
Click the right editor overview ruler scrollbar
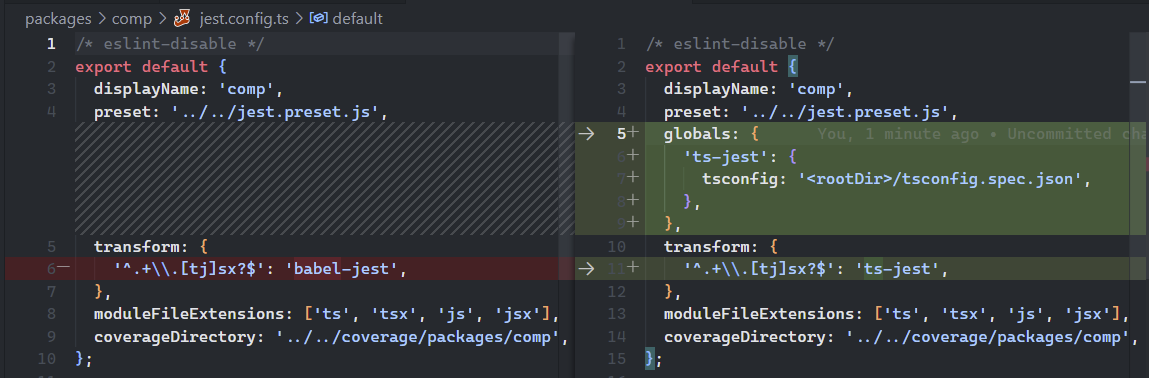coord(1138,189)
